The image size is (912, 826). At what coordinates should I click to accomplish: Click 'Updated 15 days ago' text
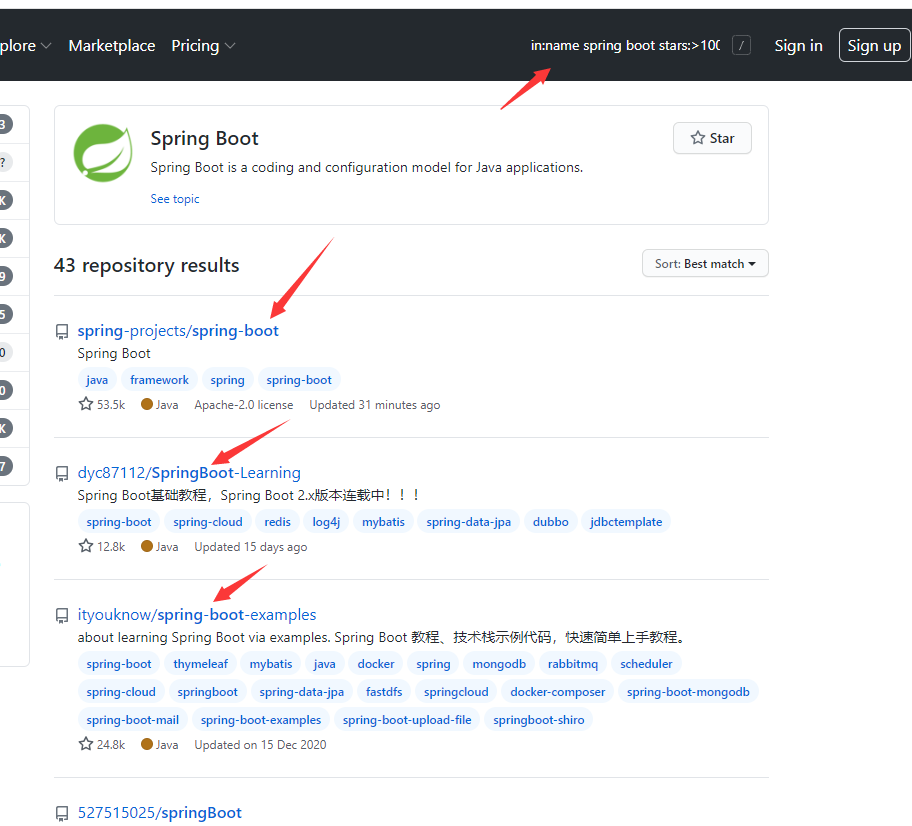pyautogui.click(x=251, y=547)
